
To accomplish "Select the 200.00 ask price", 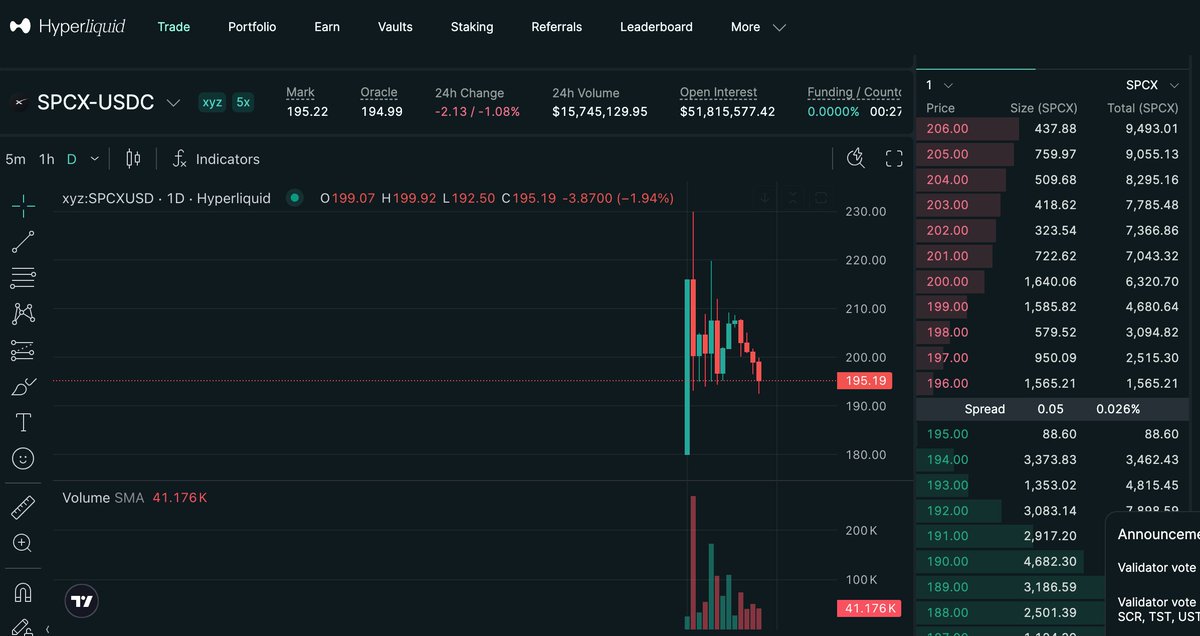I will [947, 282].
